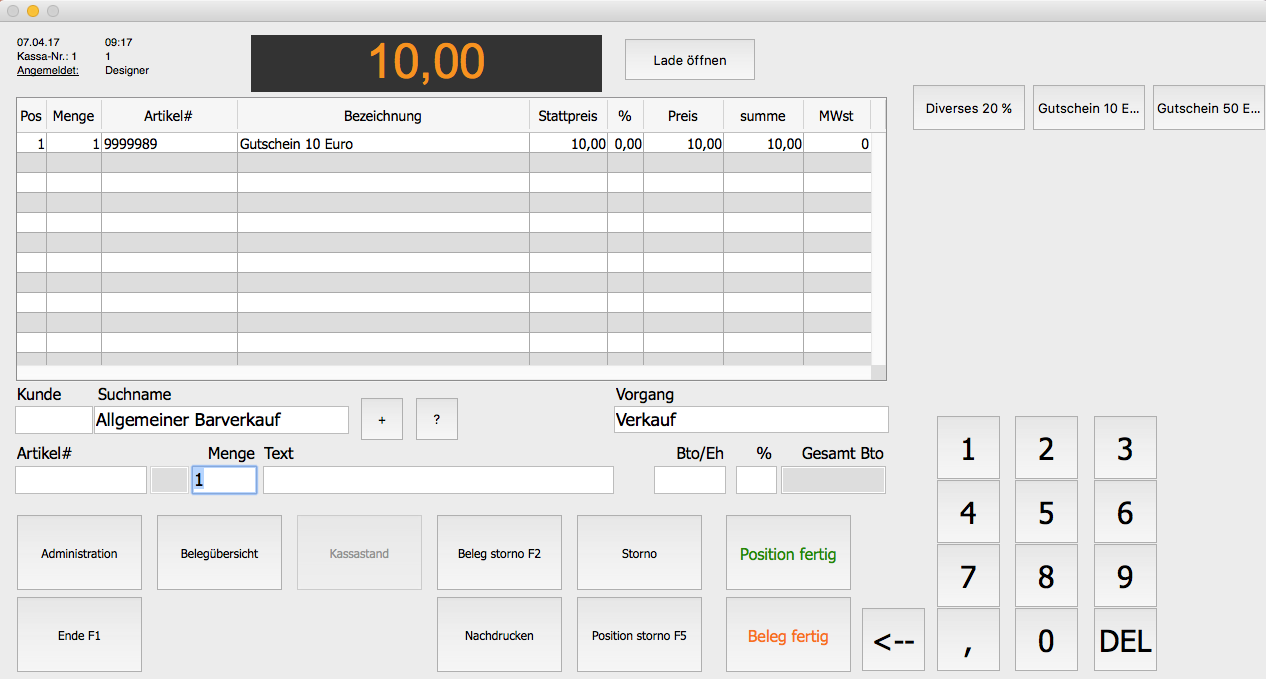Click small grey box beside Artikel# field
This screenshot has height=679, width=1266.
(169, 480)
